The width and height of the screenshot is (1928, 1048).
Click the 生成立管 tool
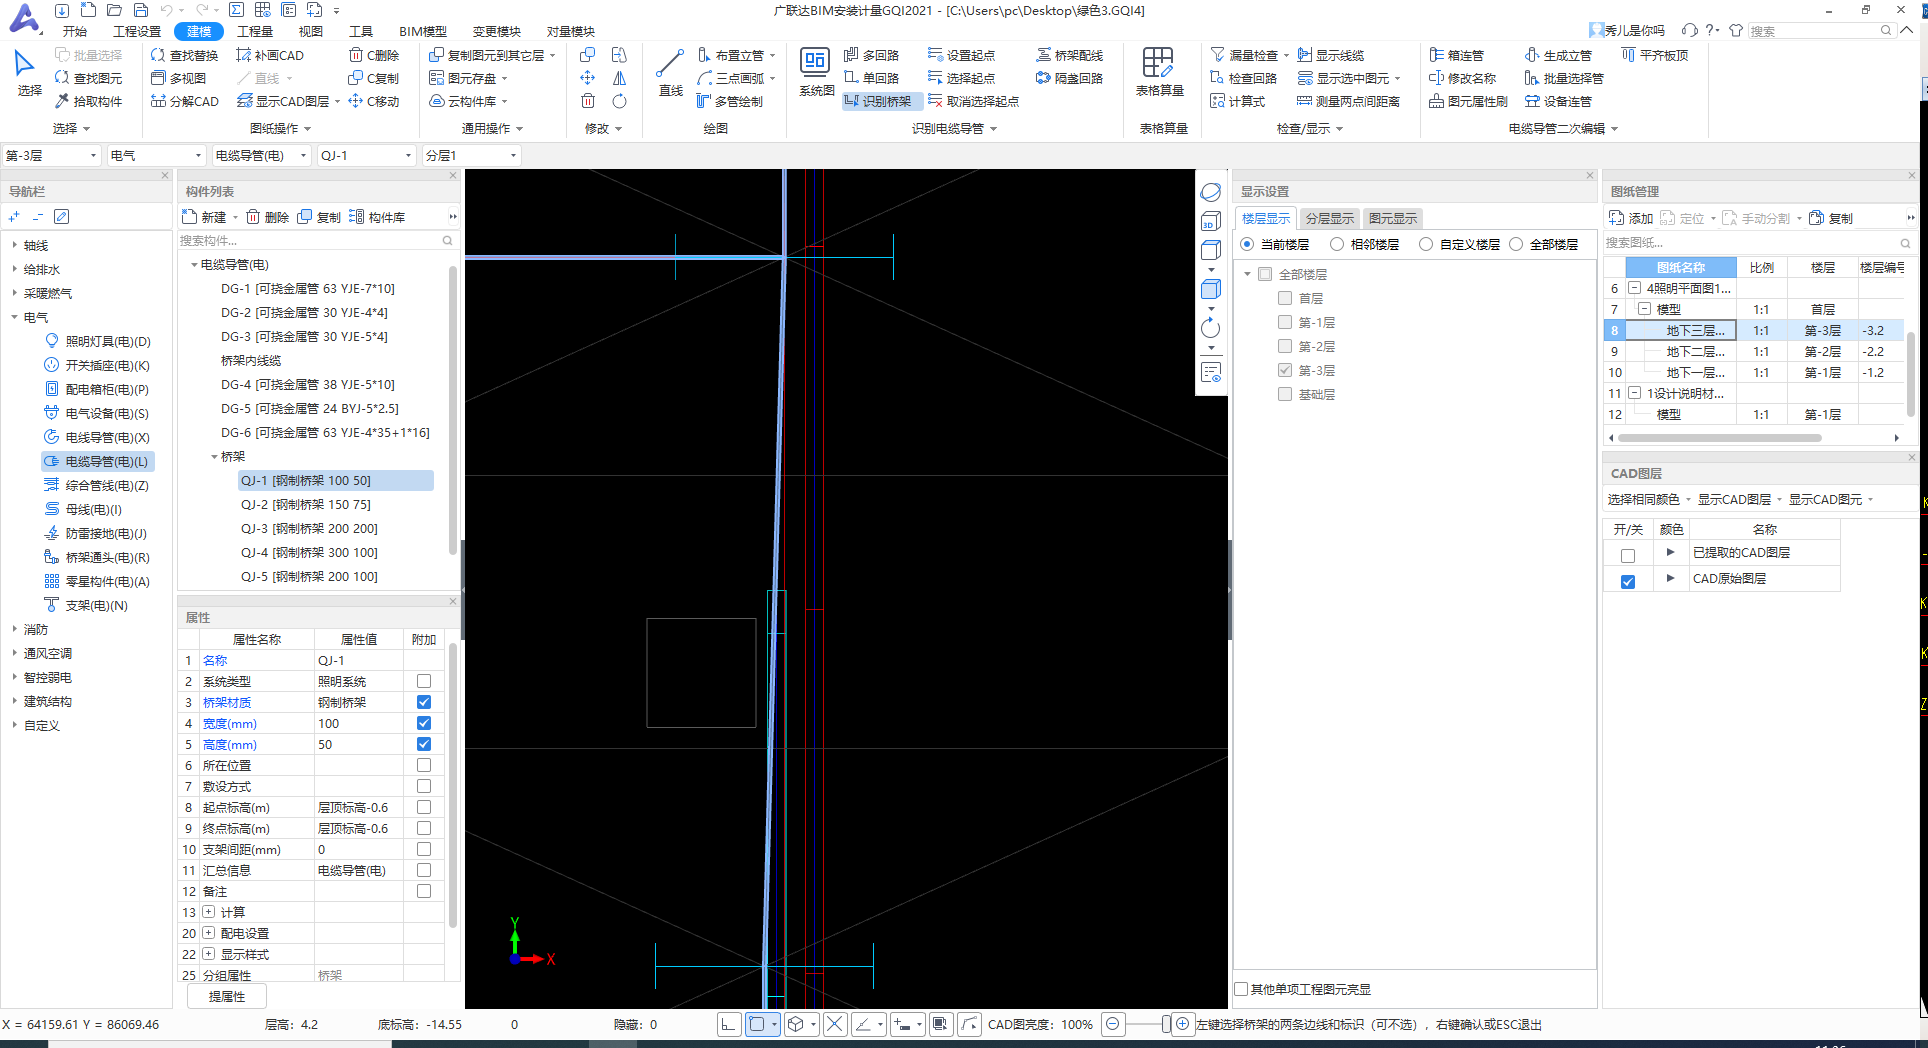tap(1558, 55)
